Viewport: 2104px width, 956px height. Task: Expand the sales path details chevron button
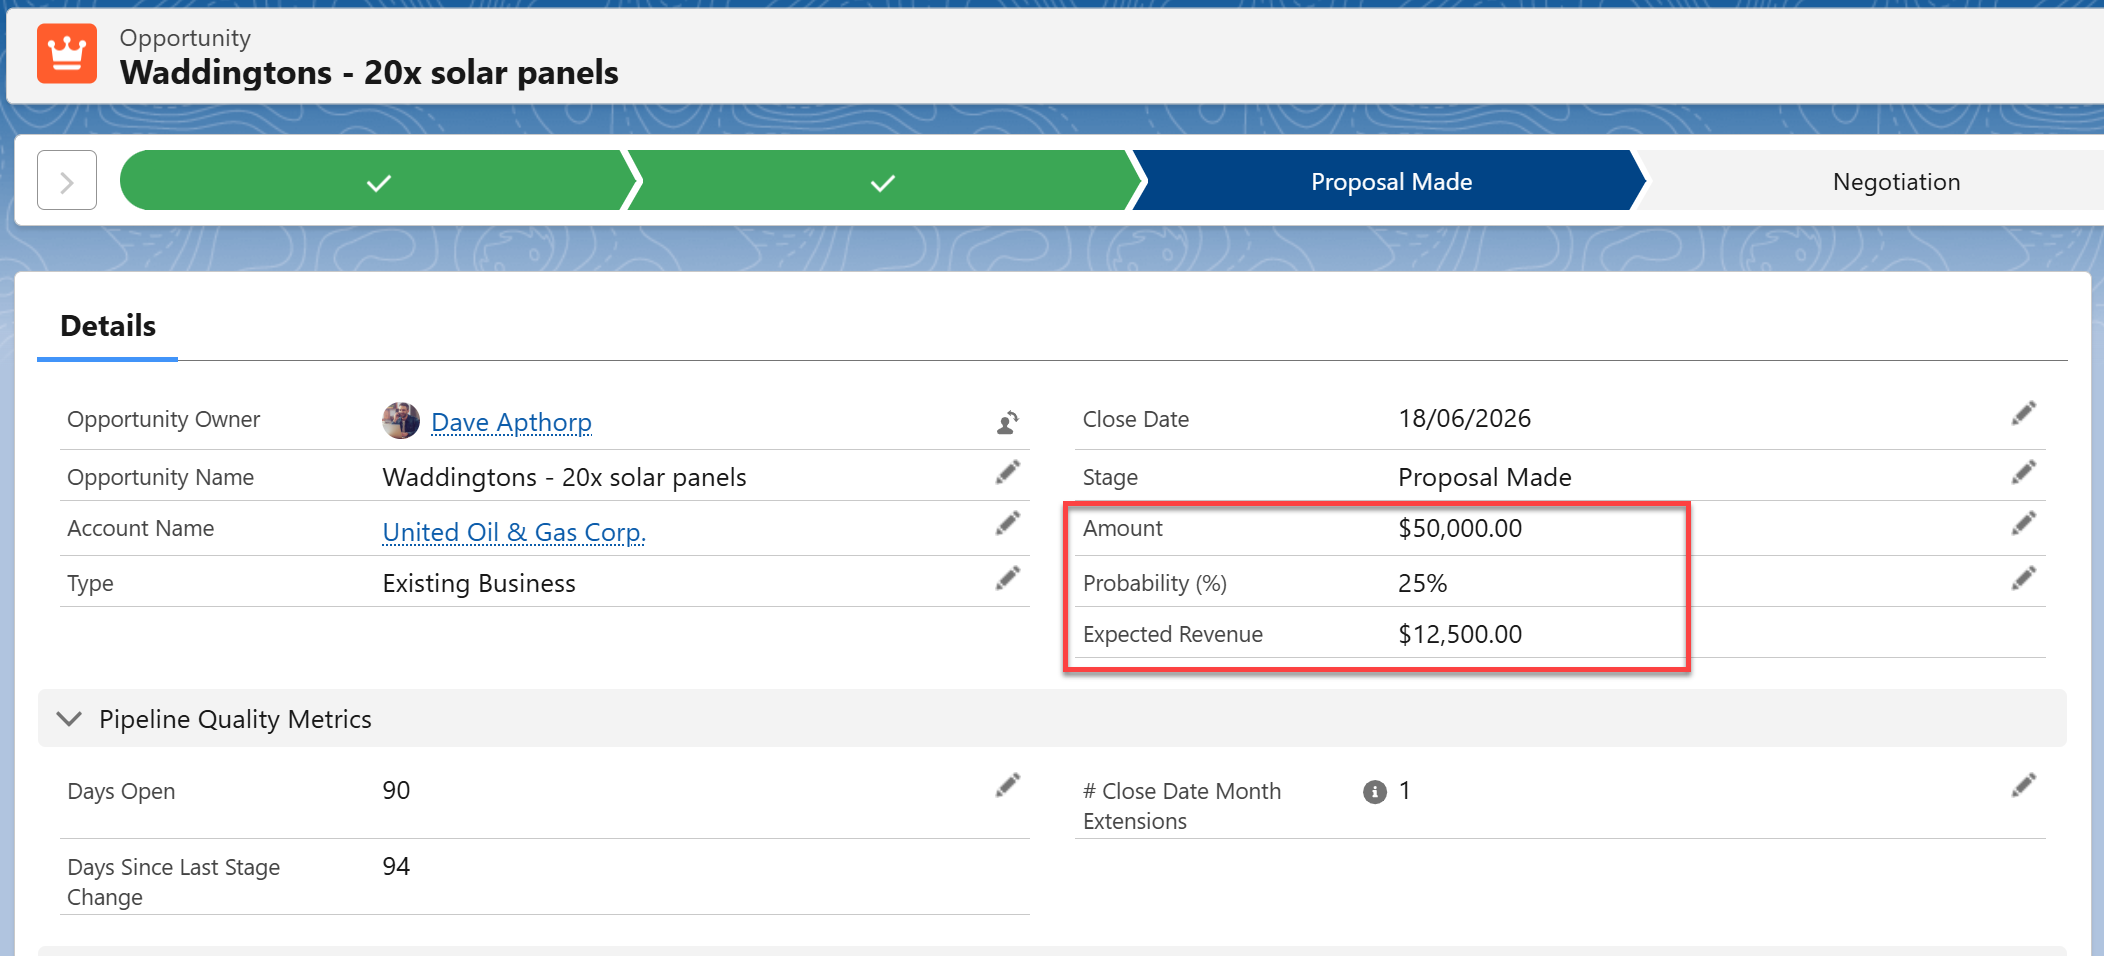67,181
